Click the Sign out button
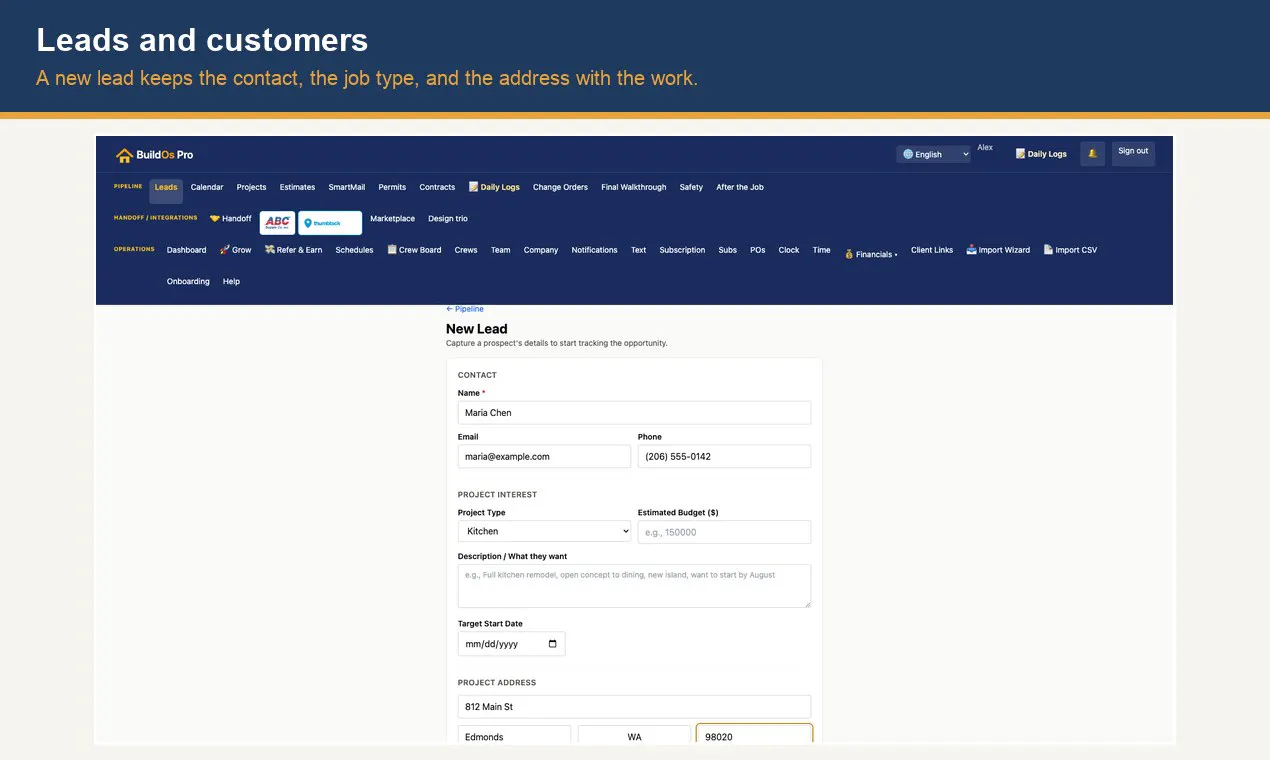This screenshot has height=760, width=1270. pyautogui.click(x=1133, y=153)
